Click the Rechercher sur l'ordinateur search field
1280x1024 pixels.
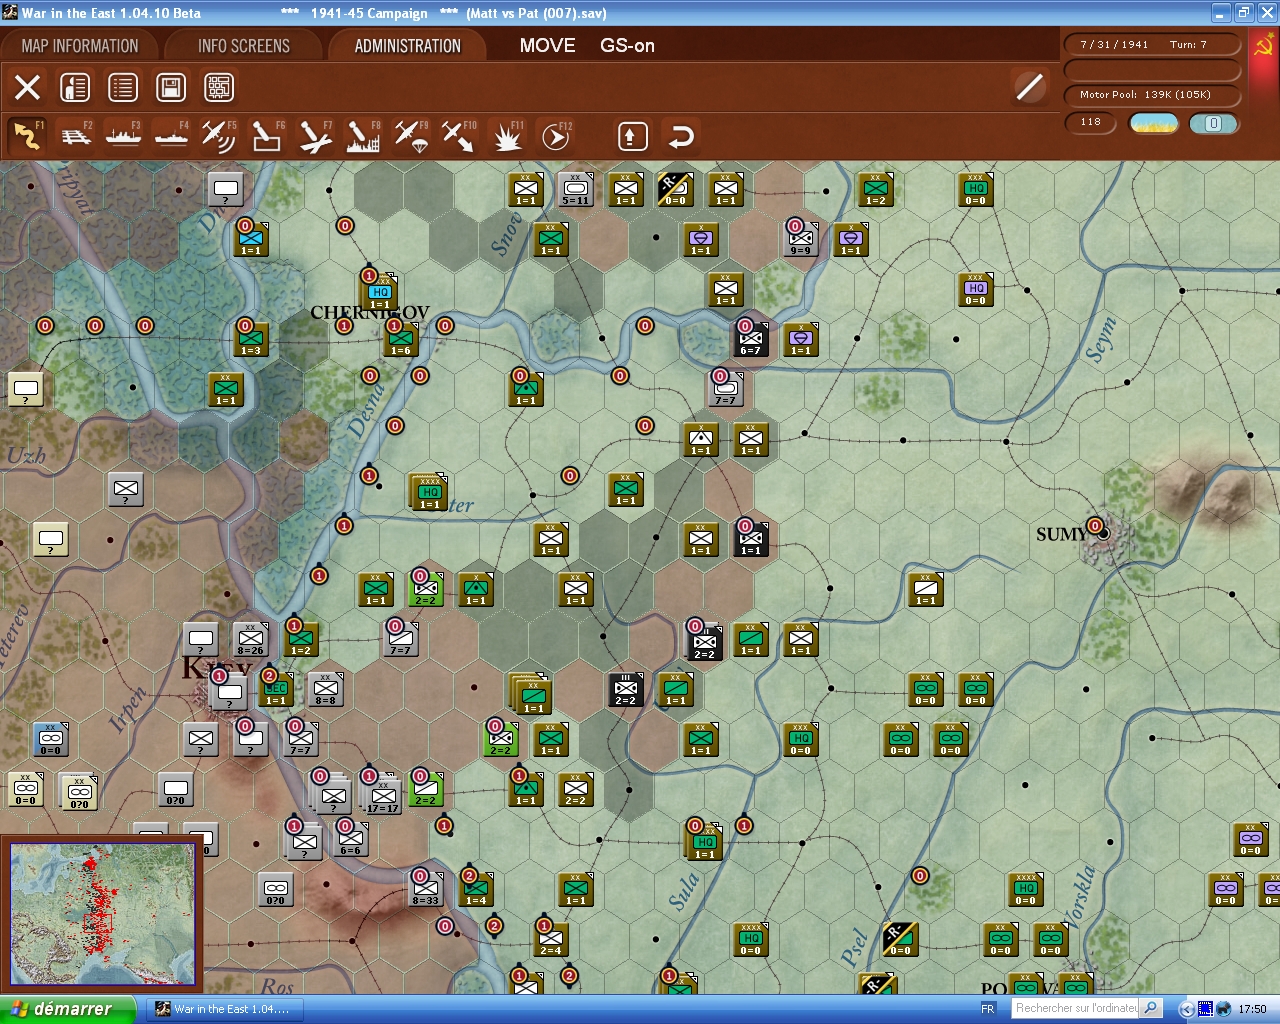(x=1076, y=1008)
